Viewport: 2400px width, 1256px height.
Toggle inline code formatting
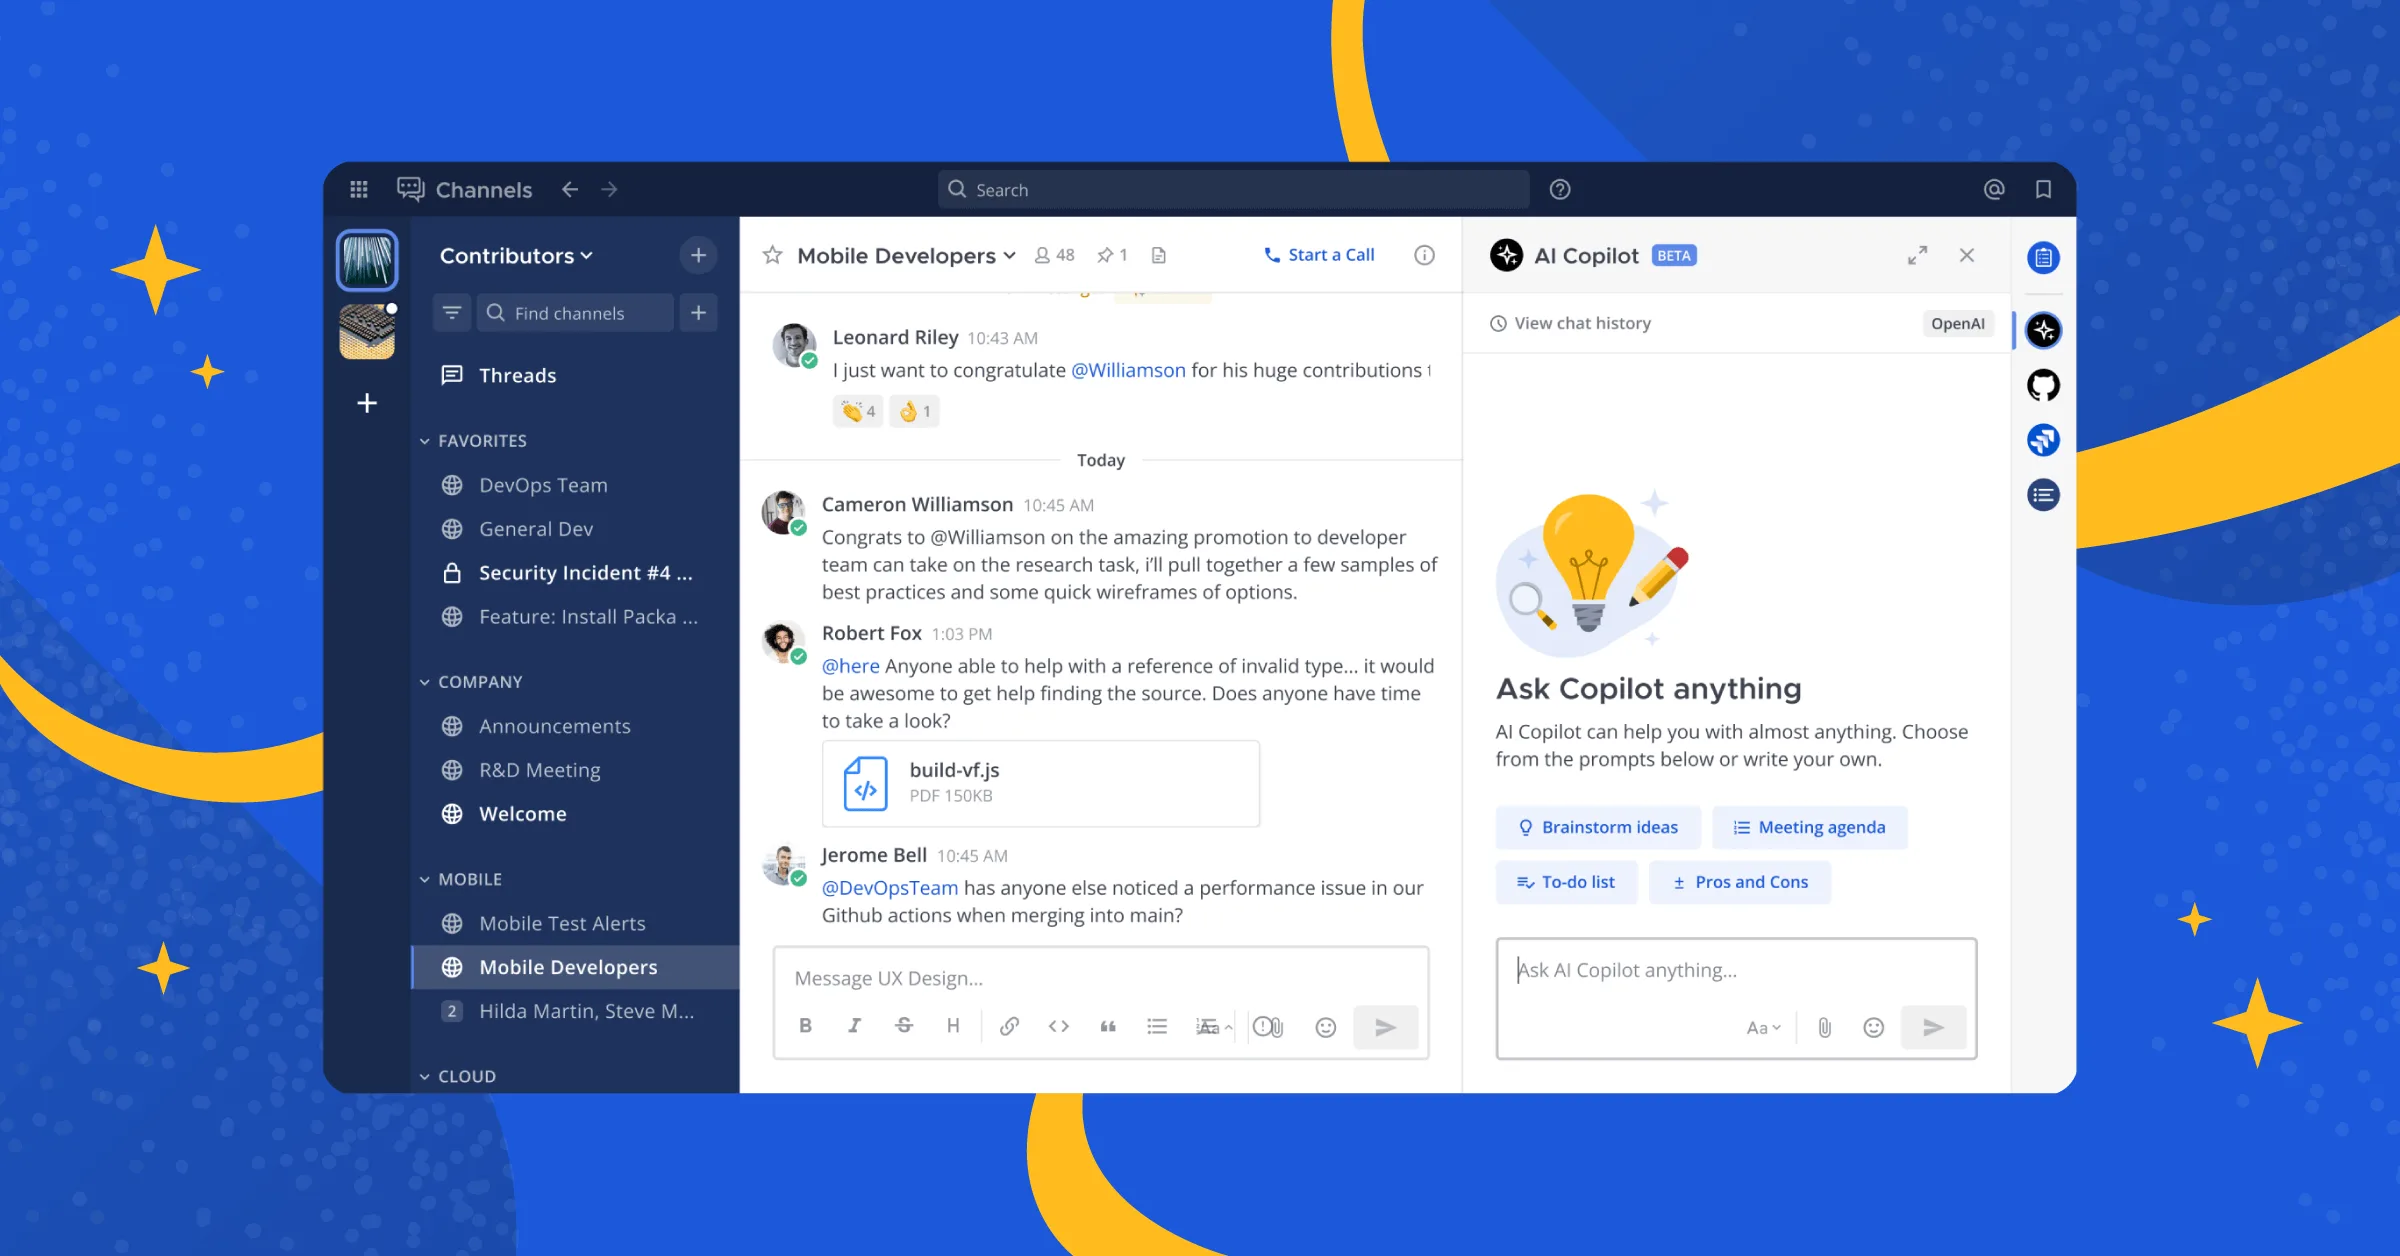pyautogui.click(x=1059, y=1026)
